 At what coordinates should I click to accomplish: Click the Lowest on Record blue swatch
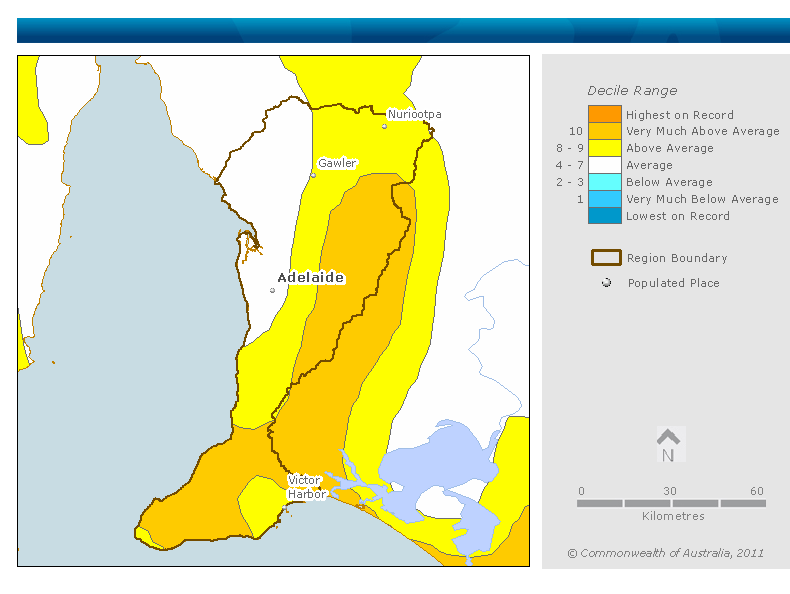(605, 216)
